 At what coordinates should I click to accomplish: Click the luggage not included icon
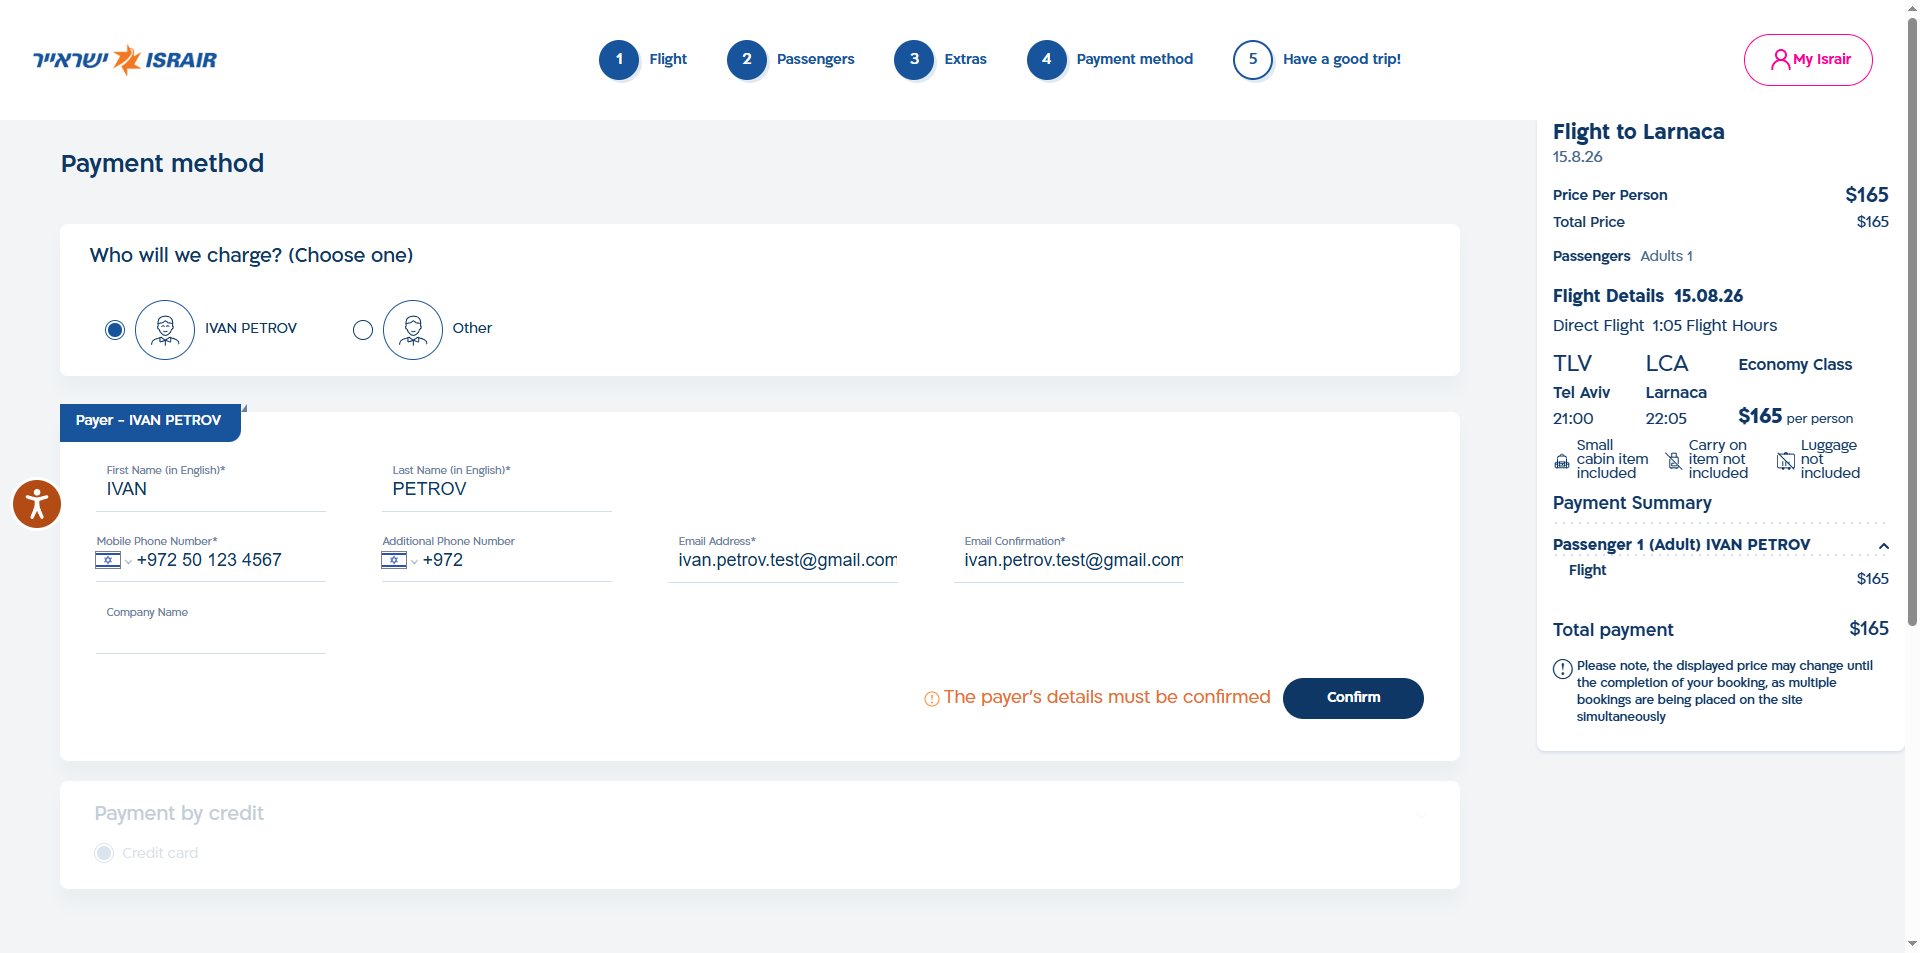1785,461
